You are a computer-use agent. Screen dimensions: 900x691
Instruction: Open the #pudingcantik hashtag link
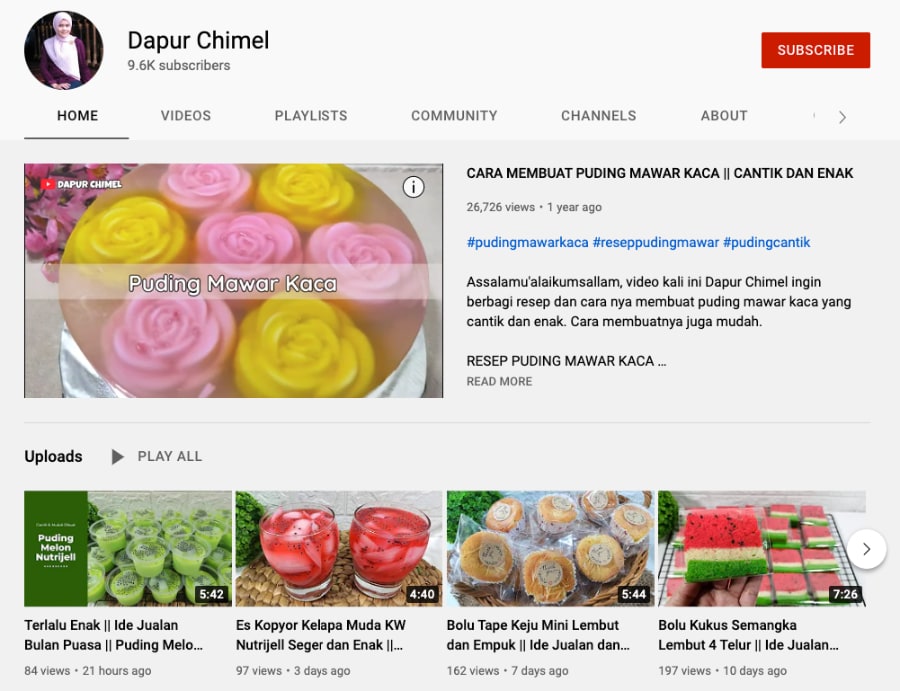(766, 243)
